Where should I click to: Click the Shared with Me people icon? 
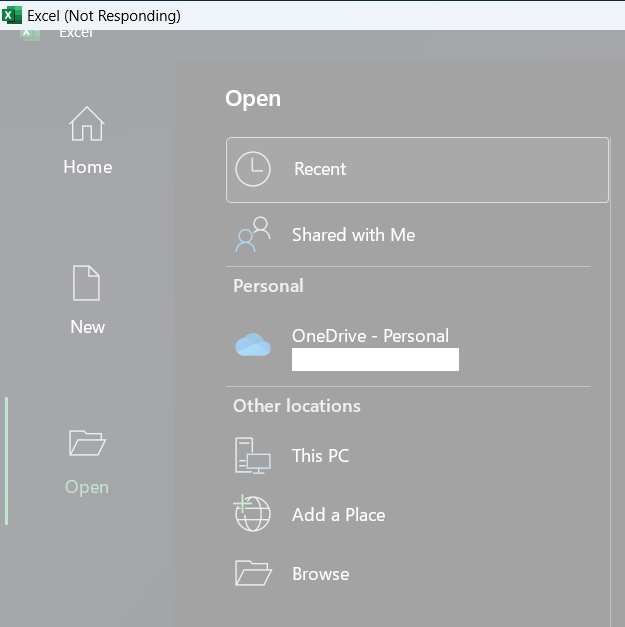(253, 235)
